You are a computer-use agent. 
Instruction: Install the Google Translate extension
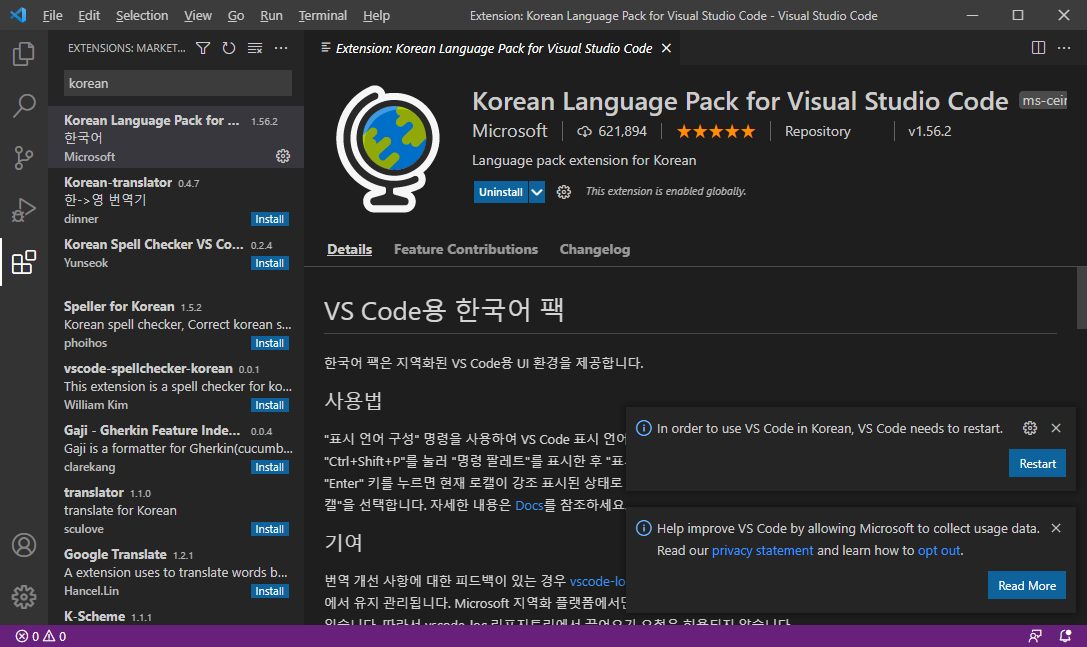[x=270, y=591]
